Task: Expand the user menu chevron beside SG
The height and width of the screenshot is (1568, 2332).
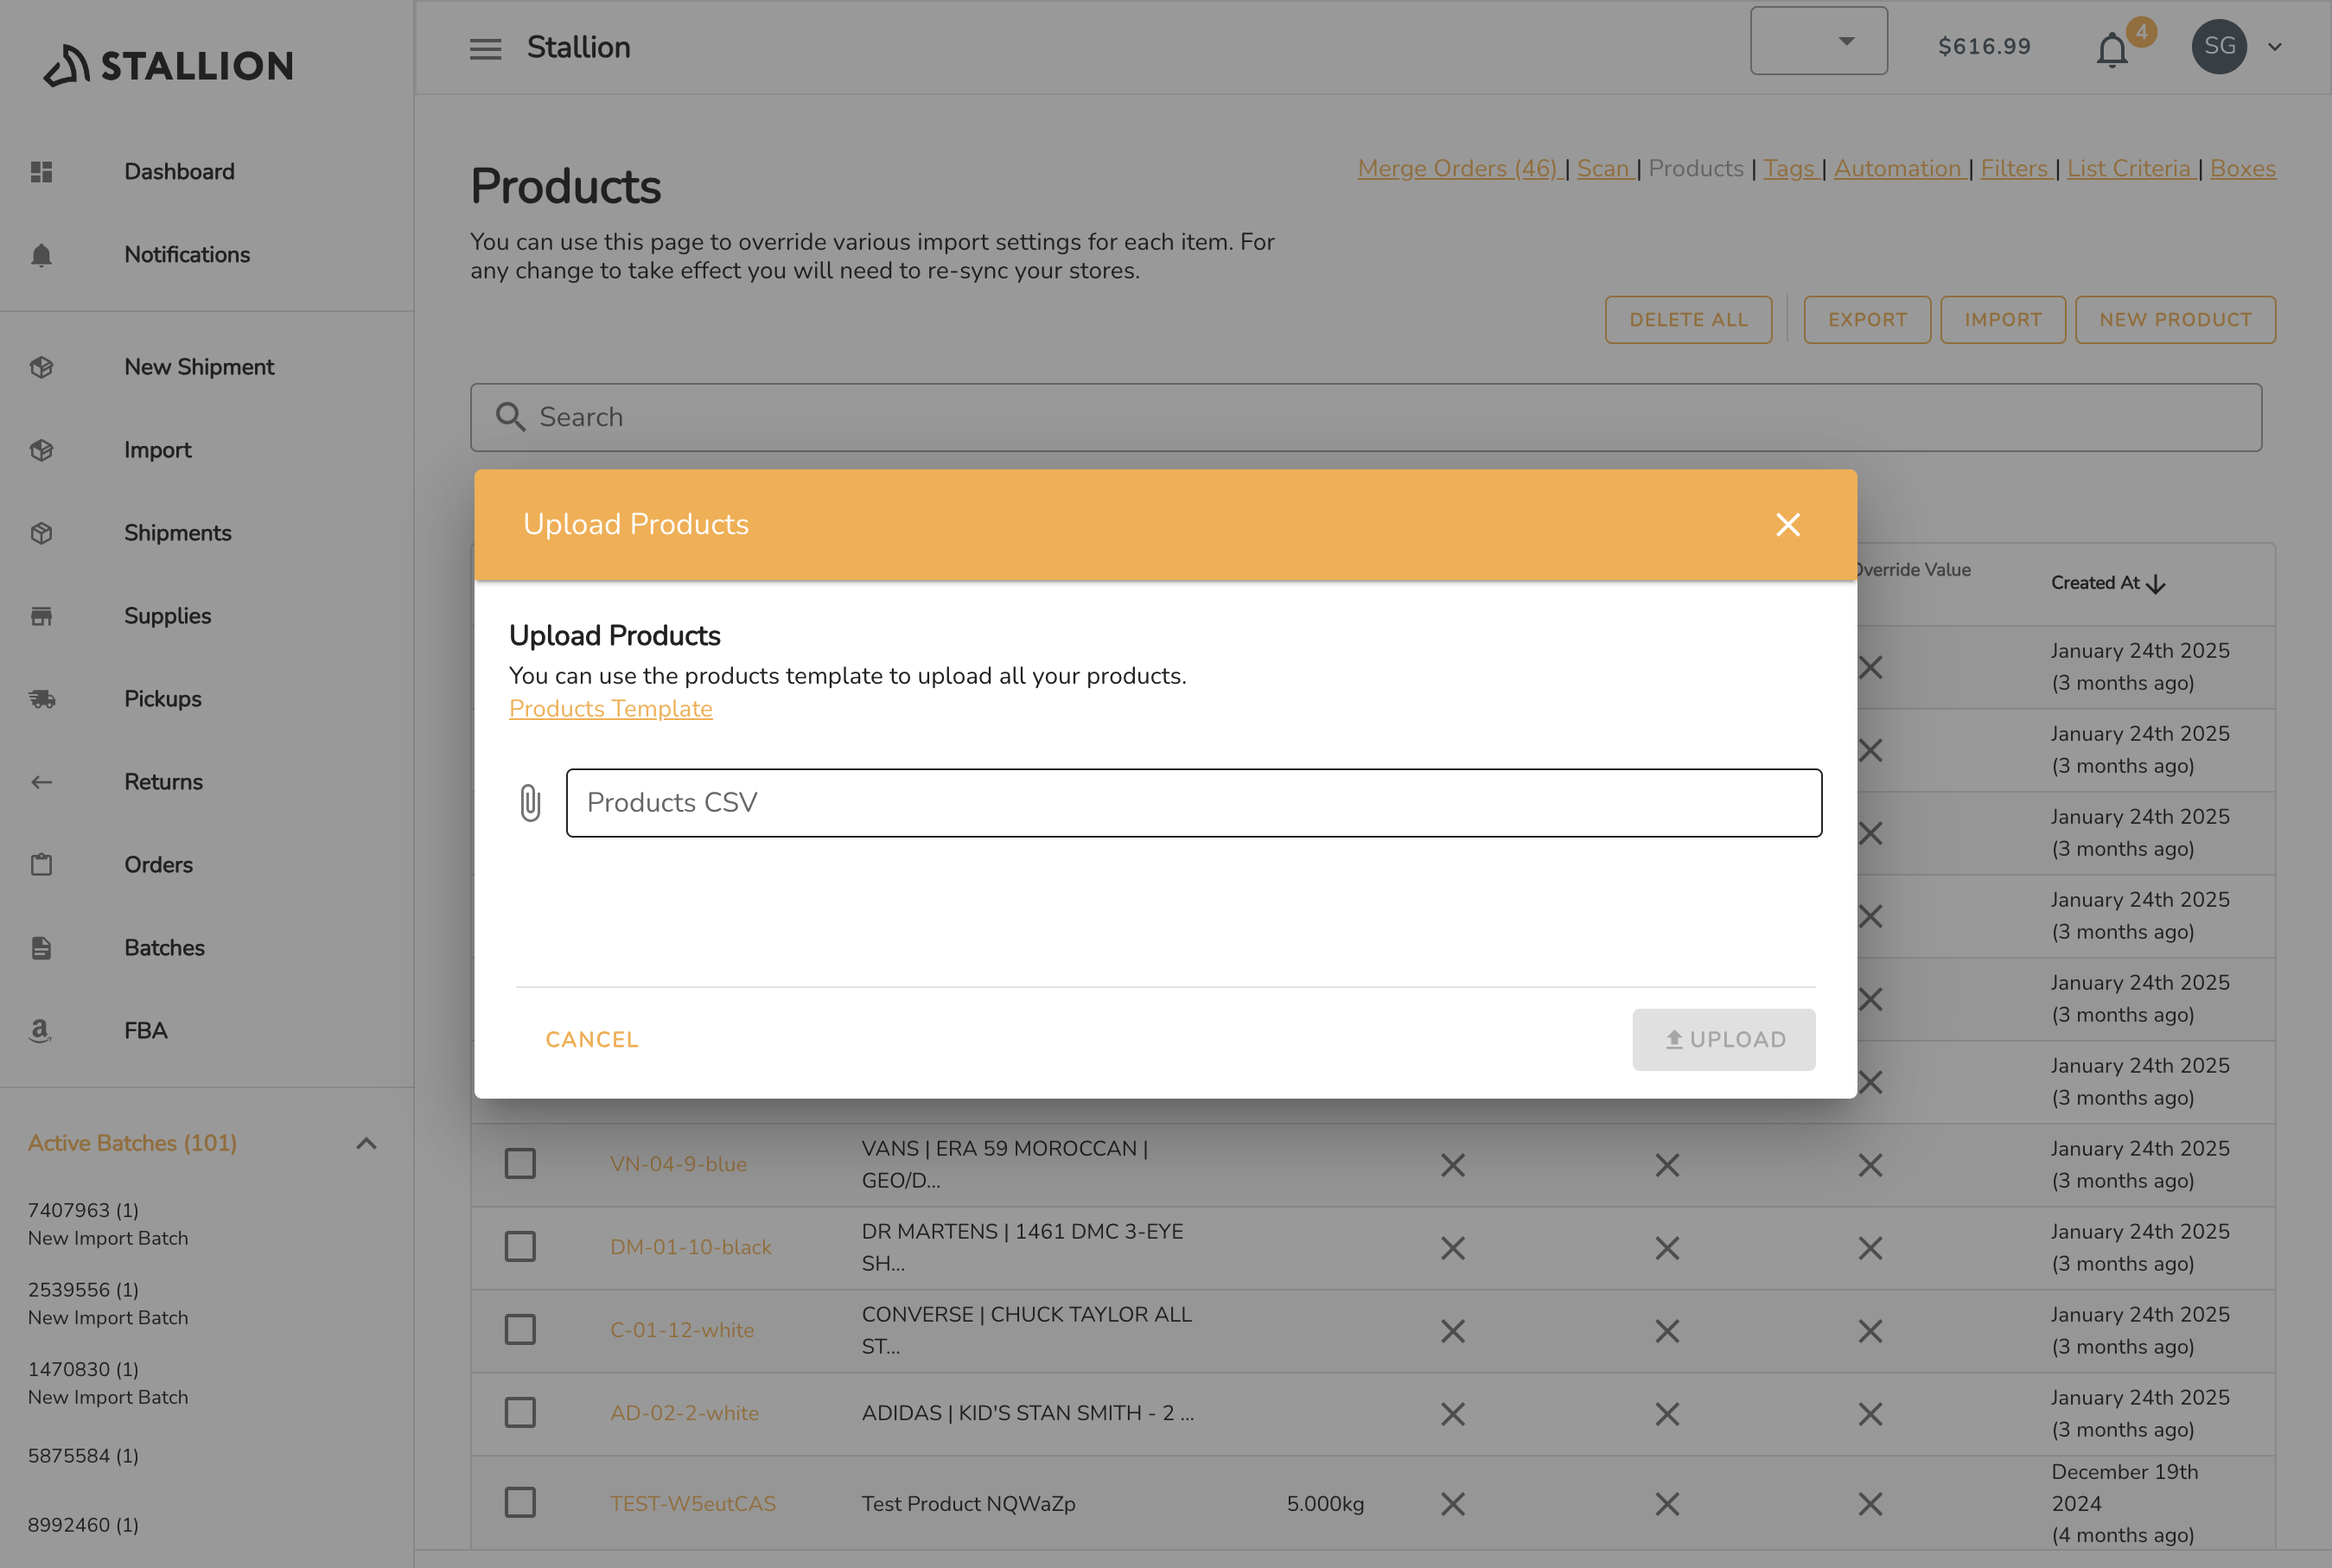Action: 2275,47
